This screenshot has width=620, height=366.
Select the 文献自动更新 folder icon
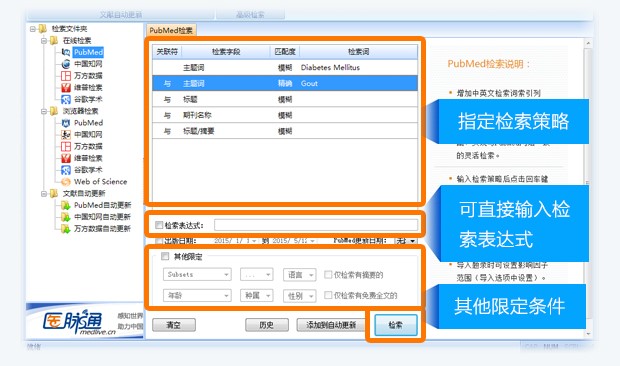pyautogui.click(x=54, y=194)
